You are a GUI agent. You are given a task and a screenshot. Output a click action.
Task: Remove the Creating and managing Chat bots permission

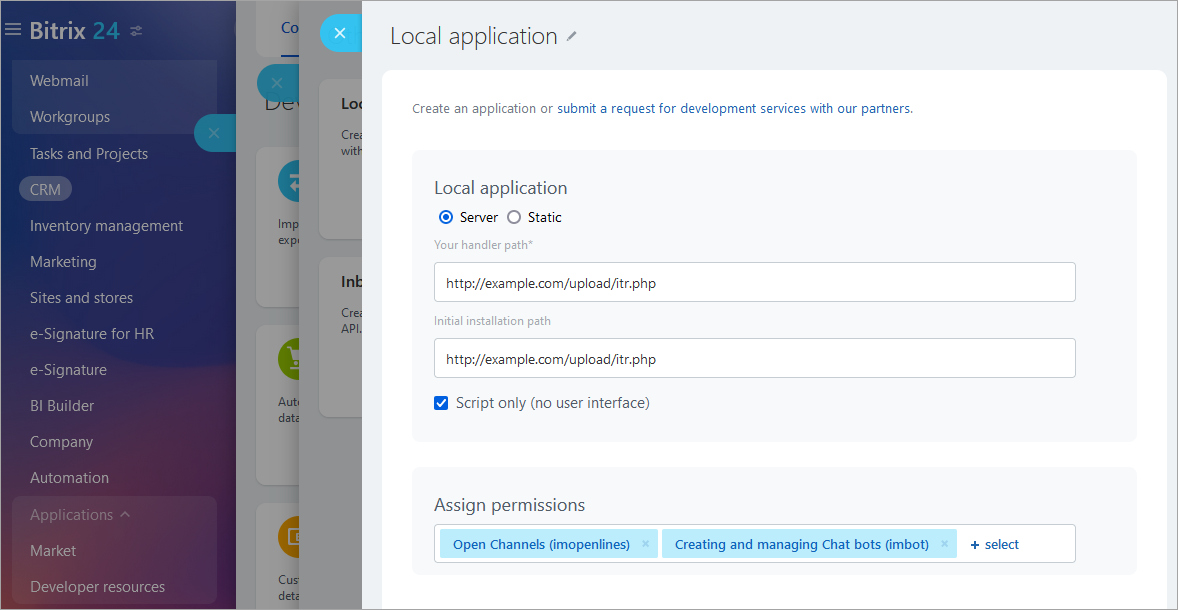click(x=943, y=543)
